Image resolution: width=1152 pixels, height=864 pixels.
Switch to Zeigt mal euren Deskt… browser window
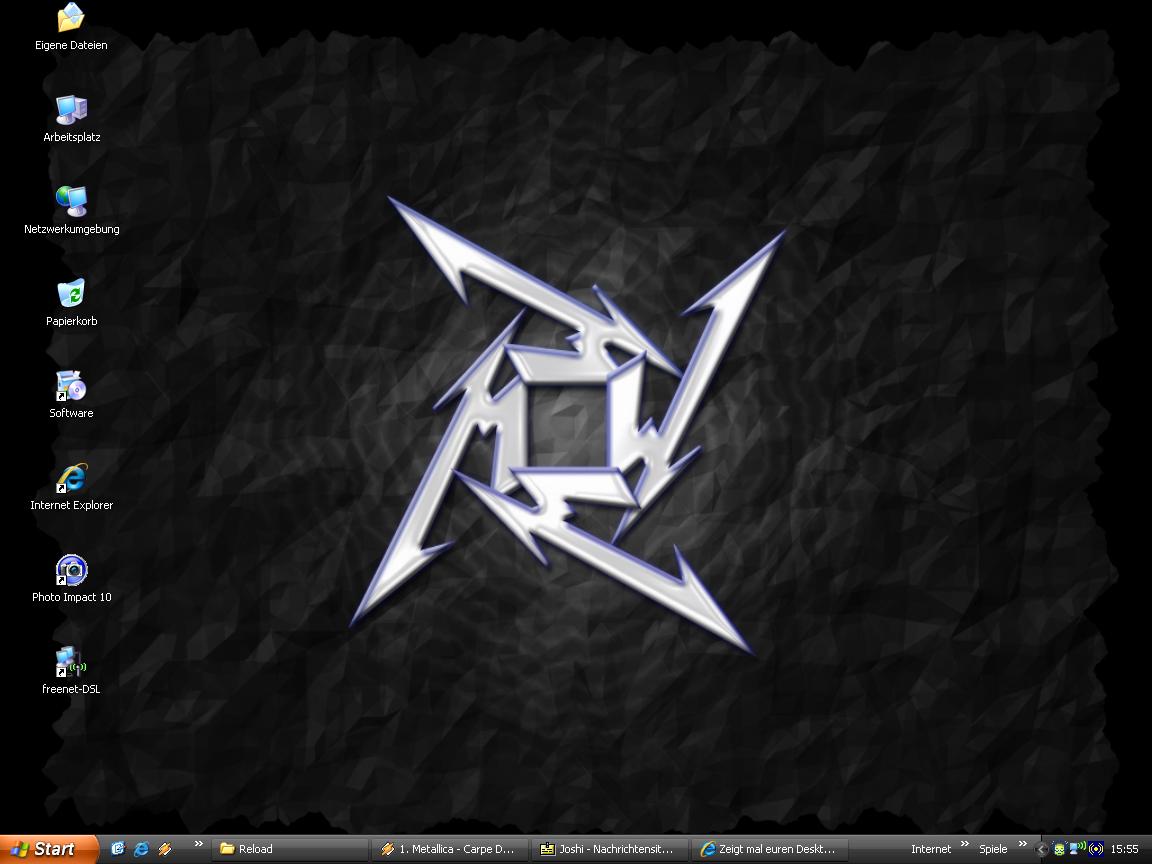coord(769,849)
